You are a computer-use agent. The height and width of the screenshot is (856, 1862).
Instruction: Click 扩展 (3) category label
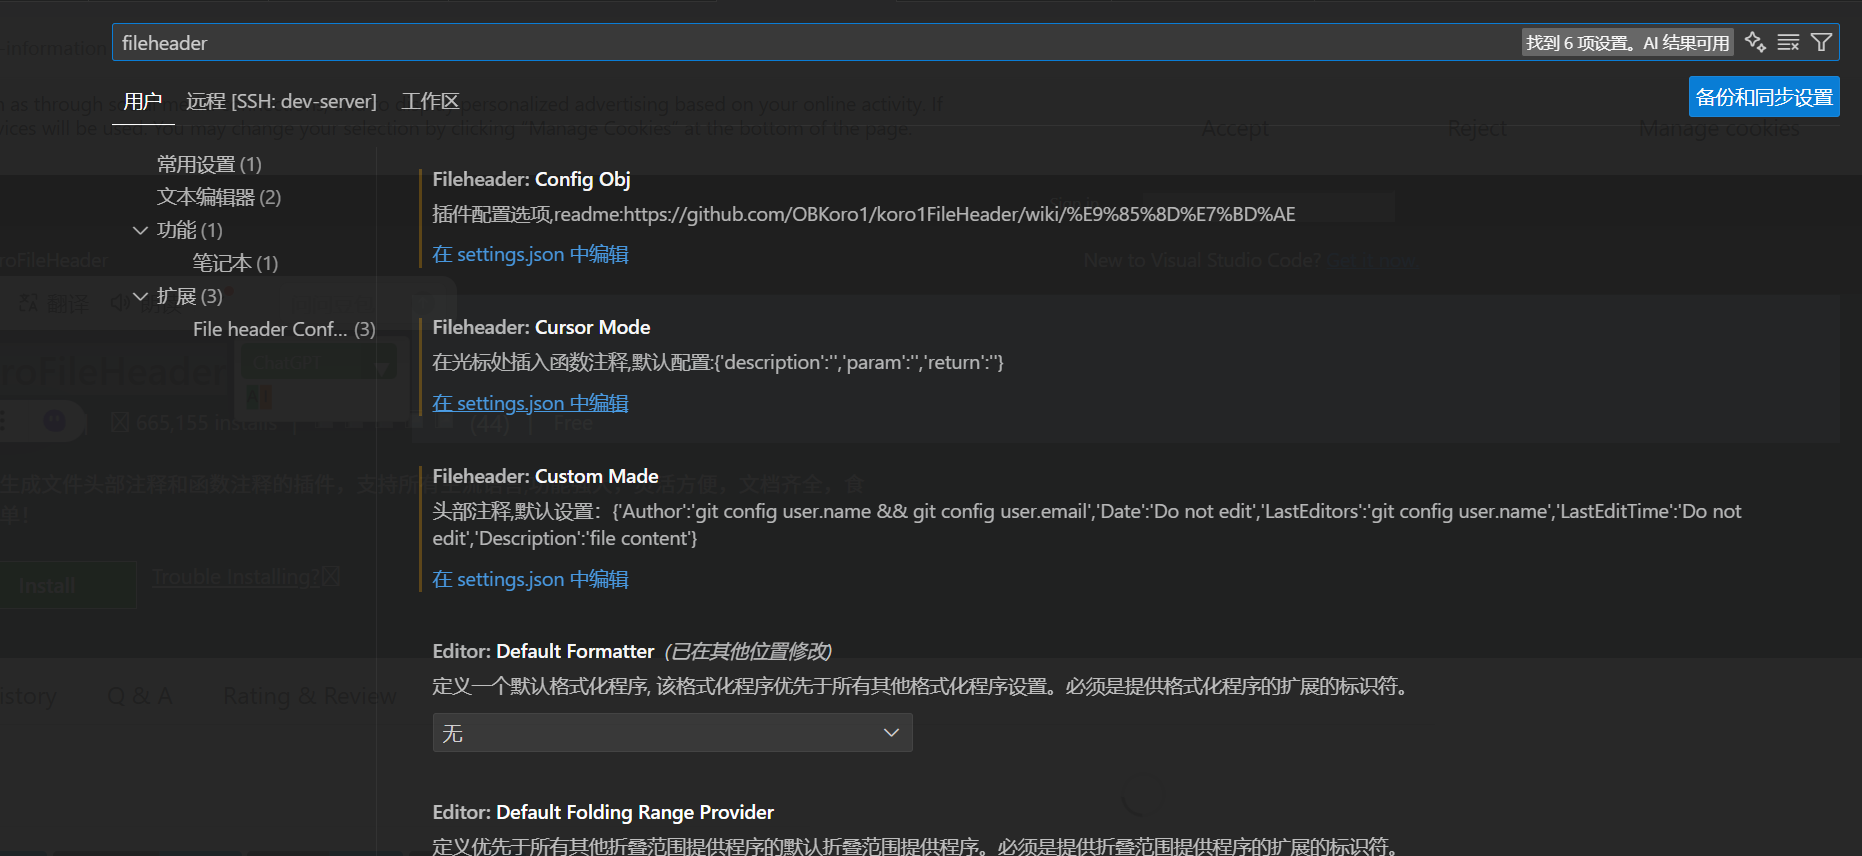pos(189,296)
